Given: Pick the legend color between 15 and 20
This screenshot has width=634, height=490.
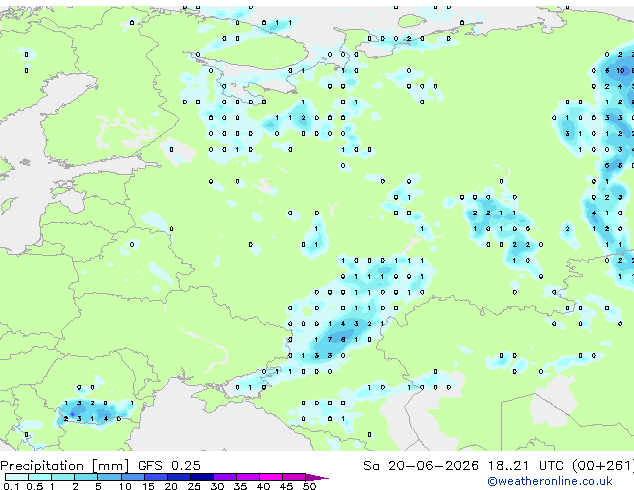Looking at the screenshot, I should [155, 477].
